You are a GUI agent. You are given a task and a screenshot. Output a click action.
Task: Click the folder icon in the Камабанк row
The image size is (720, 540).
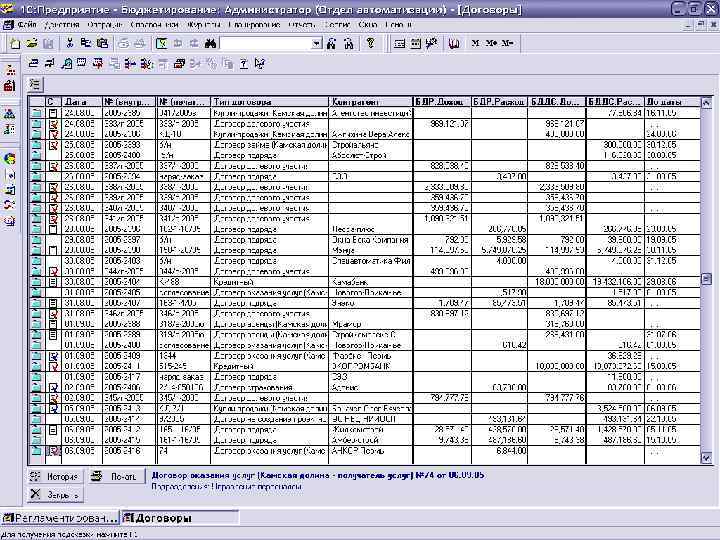[x=36, y=281]
